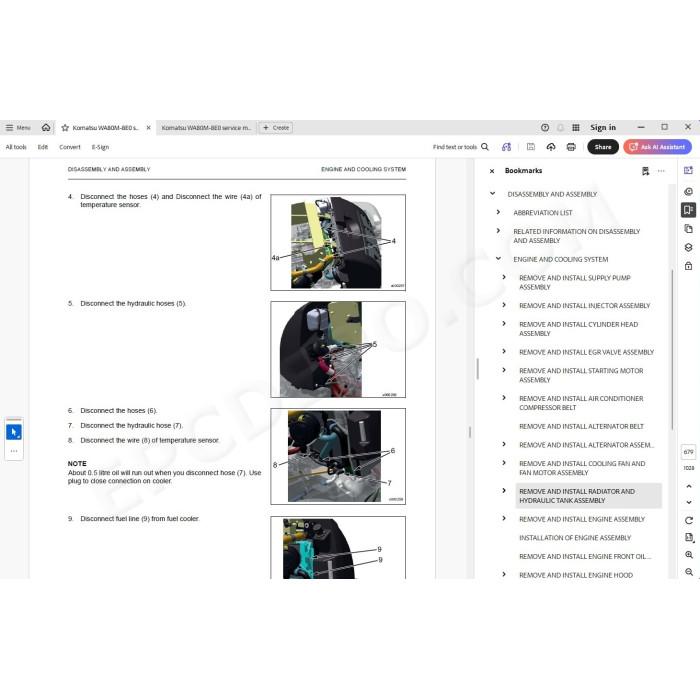
Task: Open the page thumbnails side icon
Action: (688, 229)
